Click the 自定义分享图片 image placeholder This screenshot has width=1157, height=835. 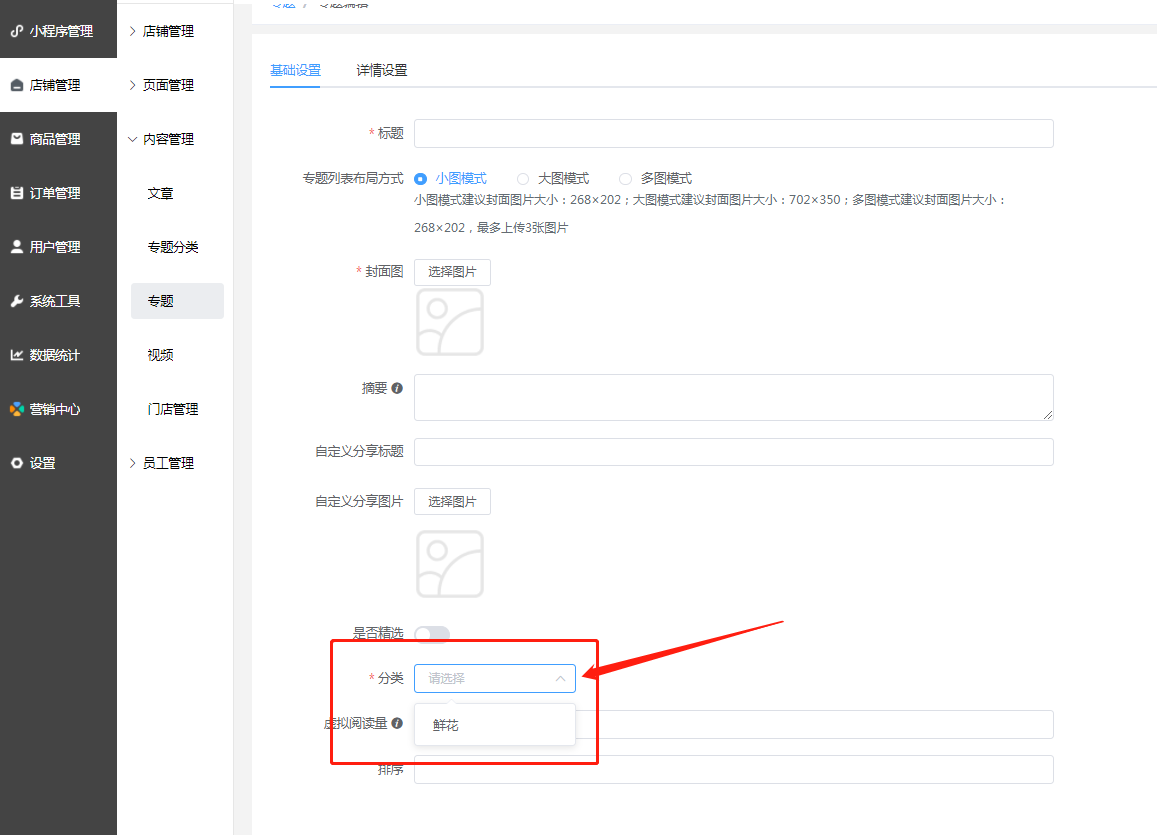[450, 564]
